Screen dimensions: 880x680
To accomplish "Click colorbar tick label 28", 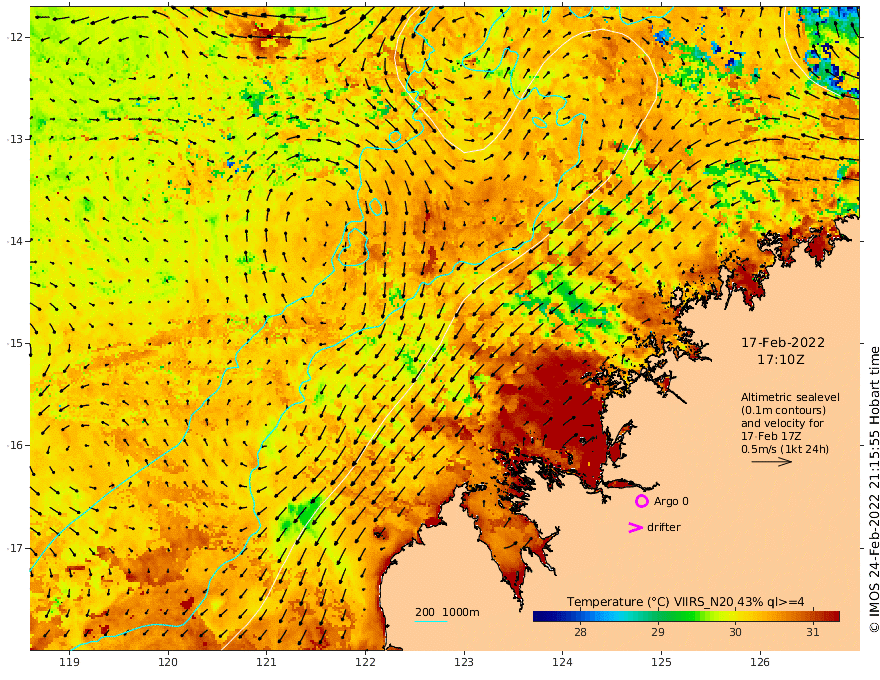I will tap(580, 632).
